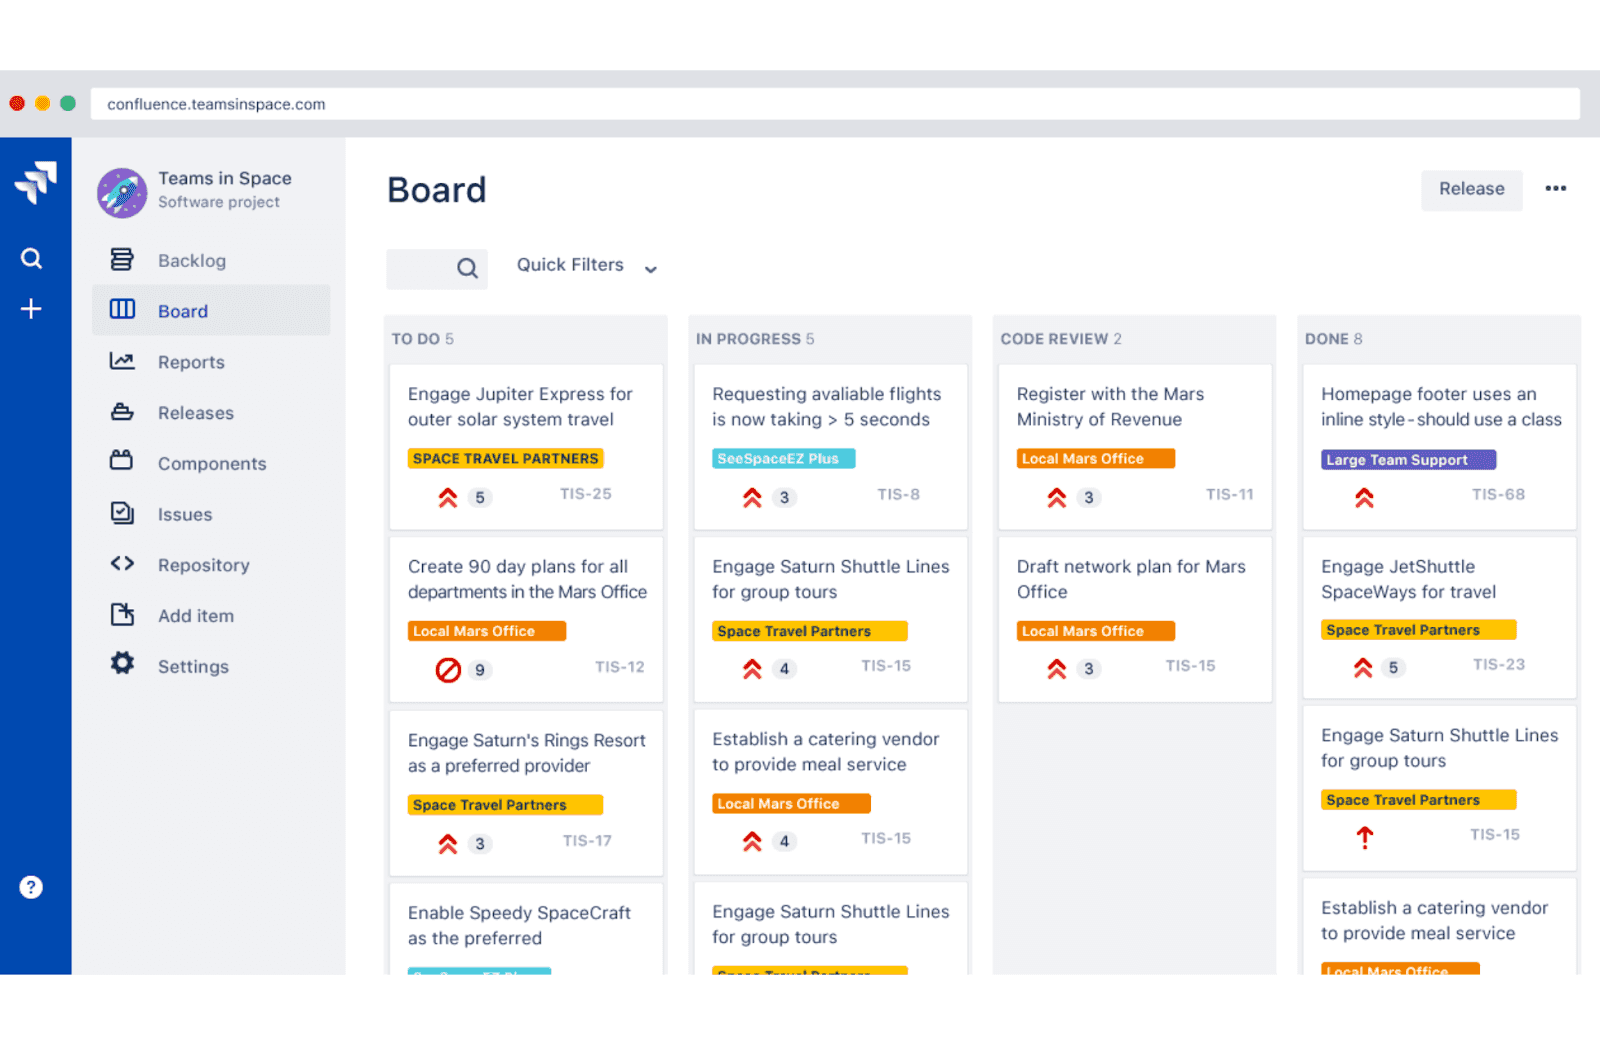
Task: Open the Repository code icon
Action: pos(121,564)
